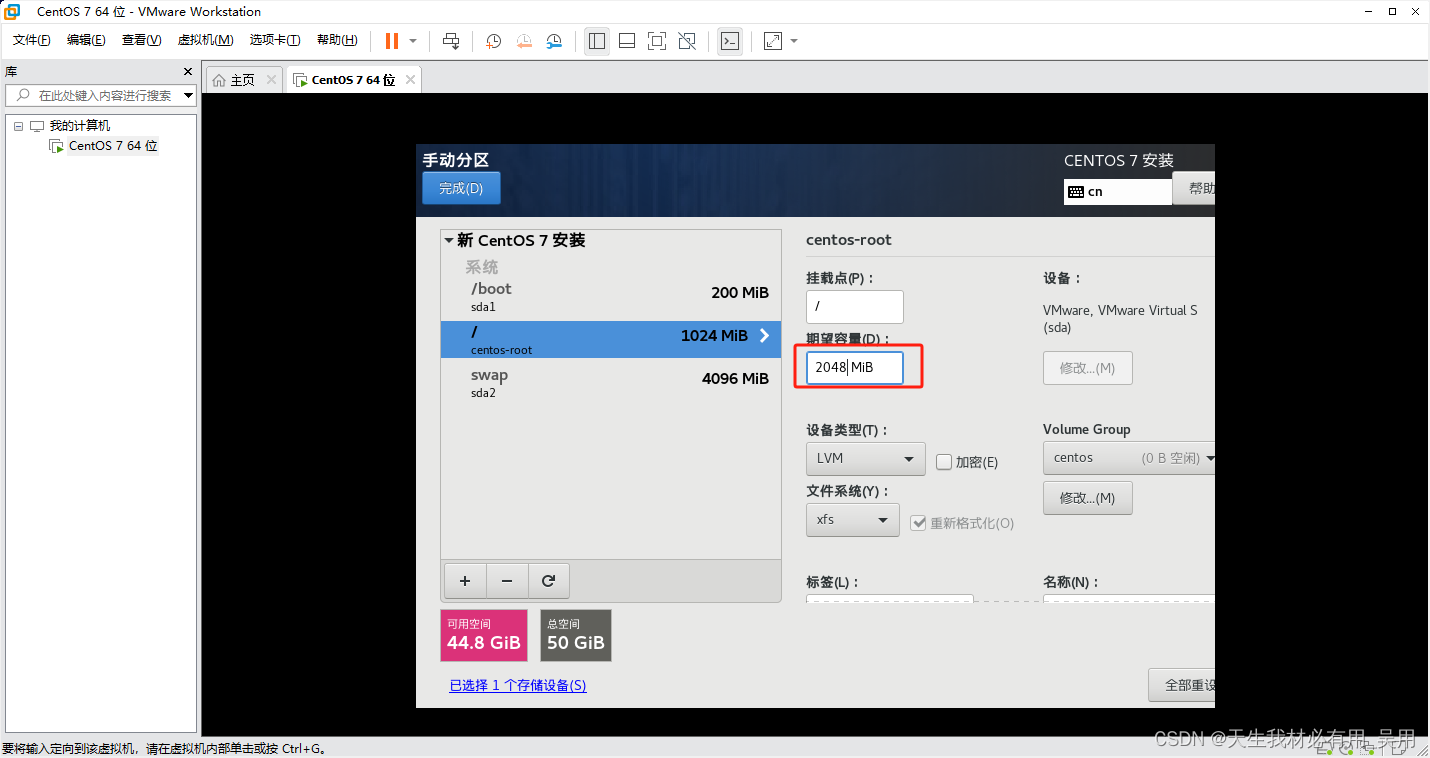Click the 修改 button under Volume Group
Viewport: 1430px width, 758px height.
click(x=1087, y=498)
